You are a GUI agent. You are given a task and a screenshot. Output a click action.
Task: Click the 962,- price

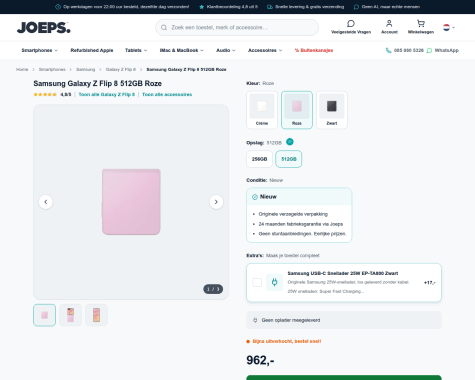[x=260, y=360]
